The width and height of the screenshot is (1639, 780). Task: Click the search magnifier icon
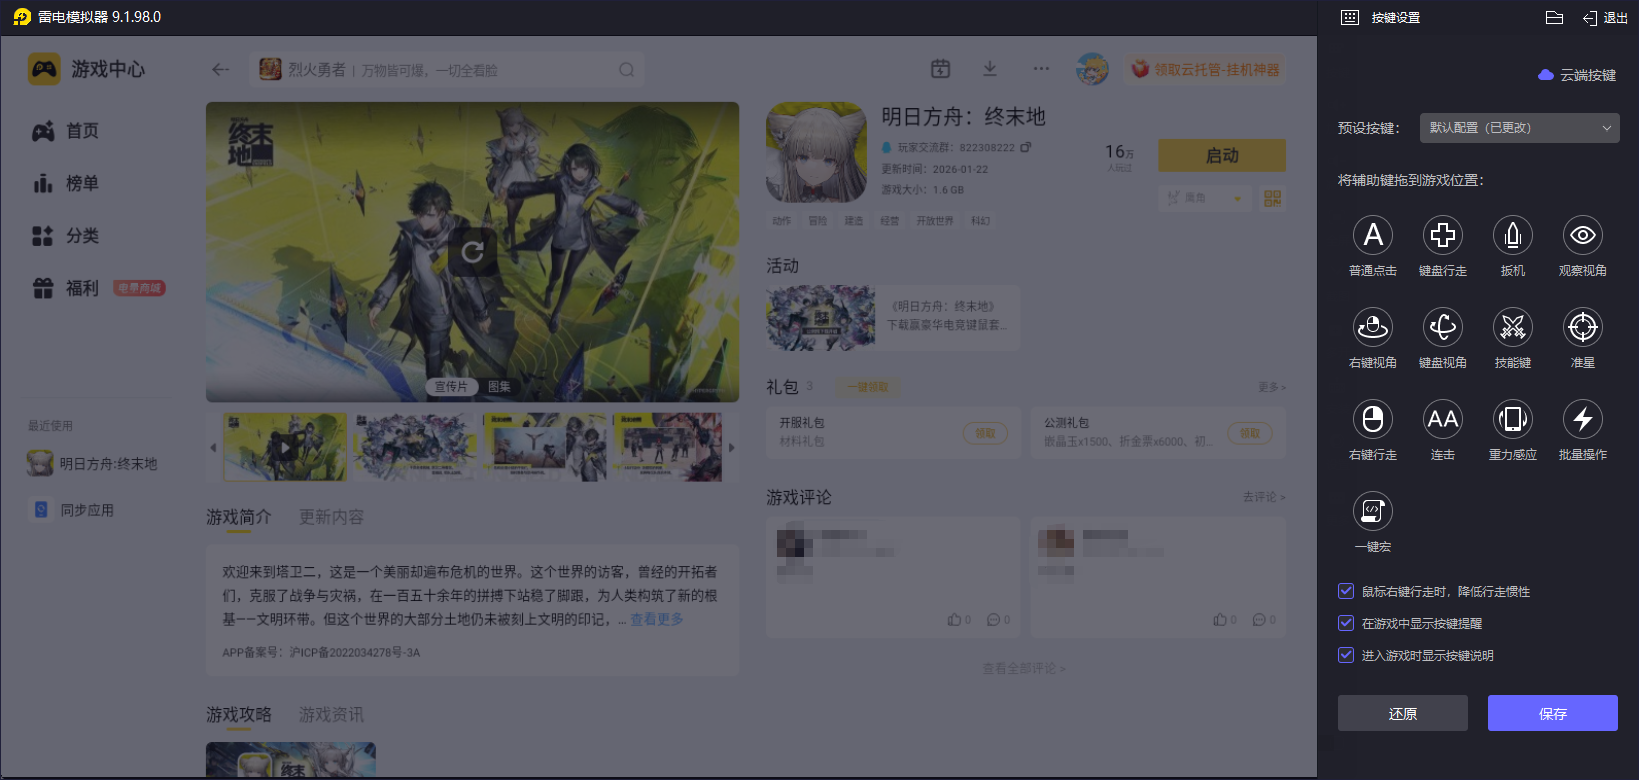coord(627,70)
